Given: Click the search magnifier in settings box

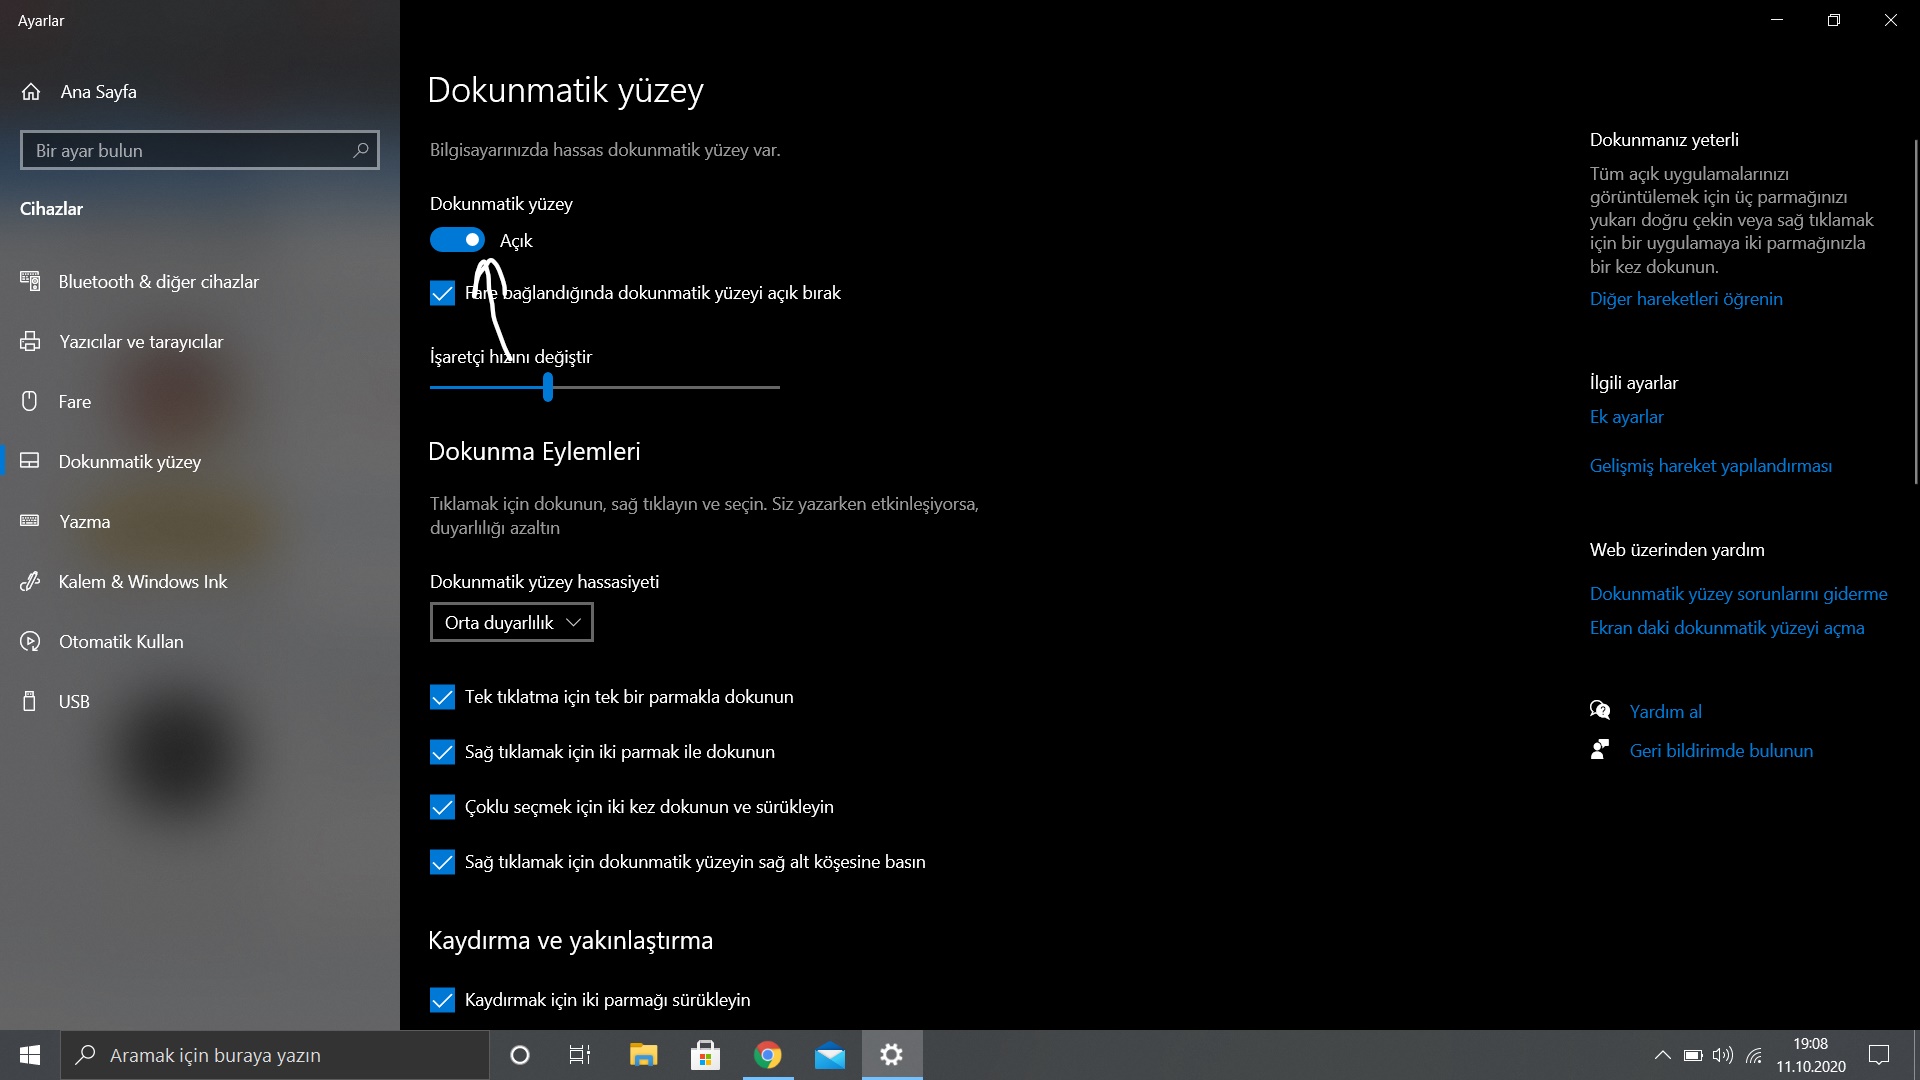Looking at the screenshot, I should pos(361,150).
